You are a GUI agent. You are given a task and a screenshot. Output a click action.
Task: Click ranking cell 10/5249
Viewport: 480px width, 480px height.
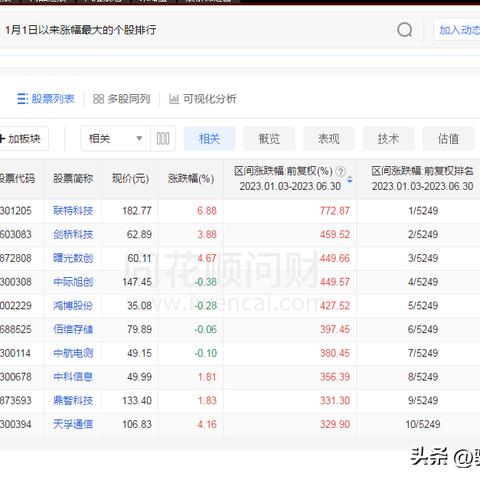pyautogui.click(x=423, y=424)
